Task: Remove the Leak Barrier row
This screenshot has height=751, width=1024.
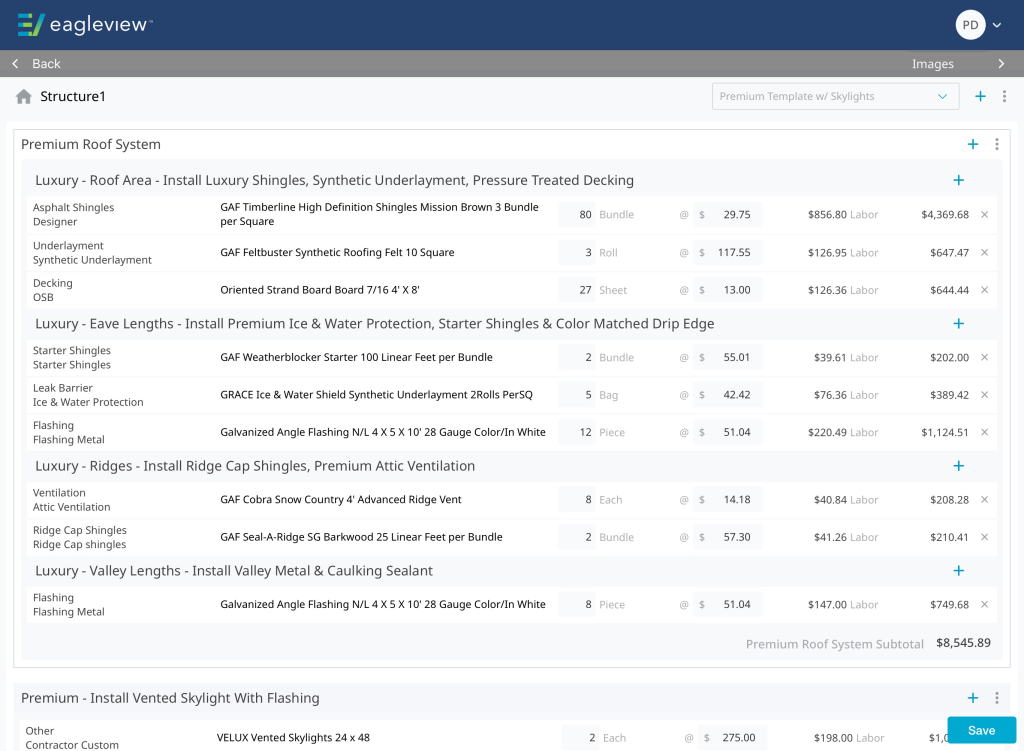Action: coord(985,394)
